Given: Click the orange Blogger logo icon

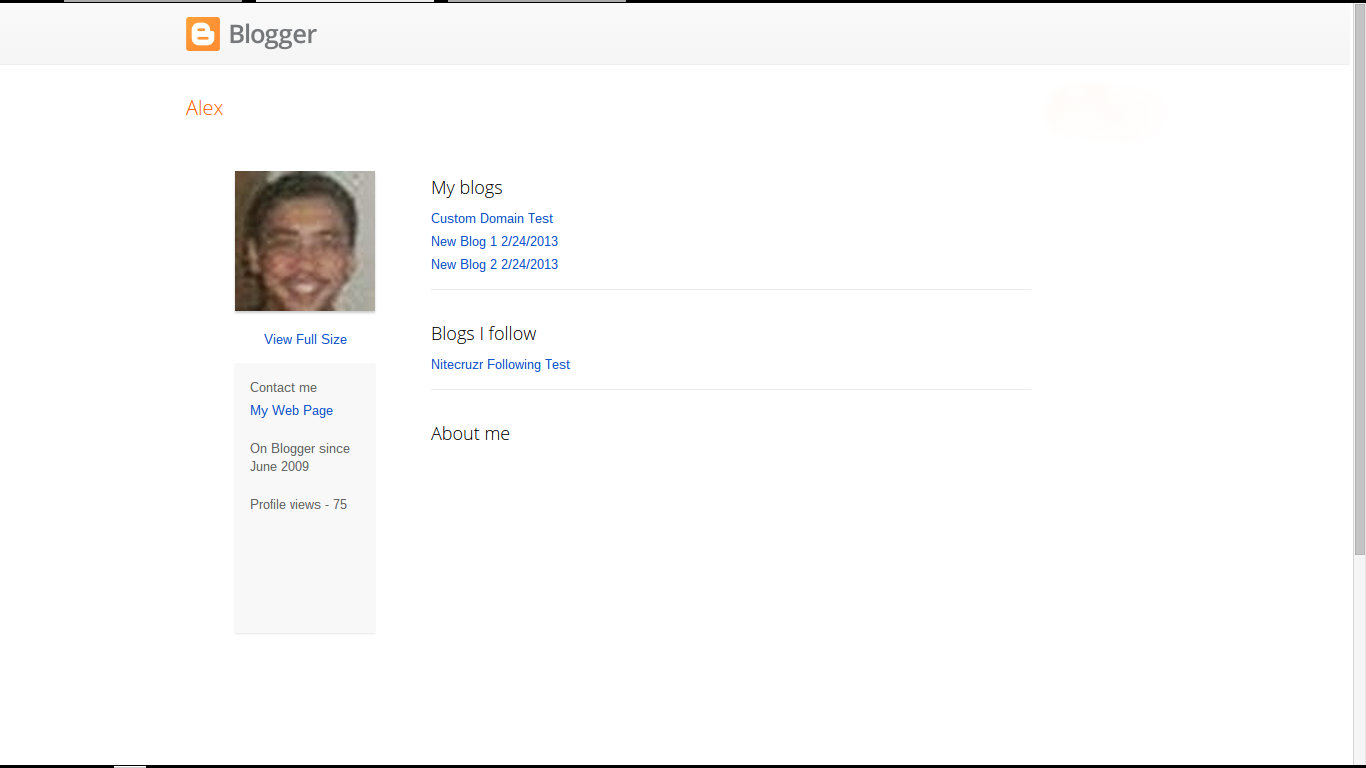Looking at the screenshot, I should pyautogui.click(x=202, y=33).
